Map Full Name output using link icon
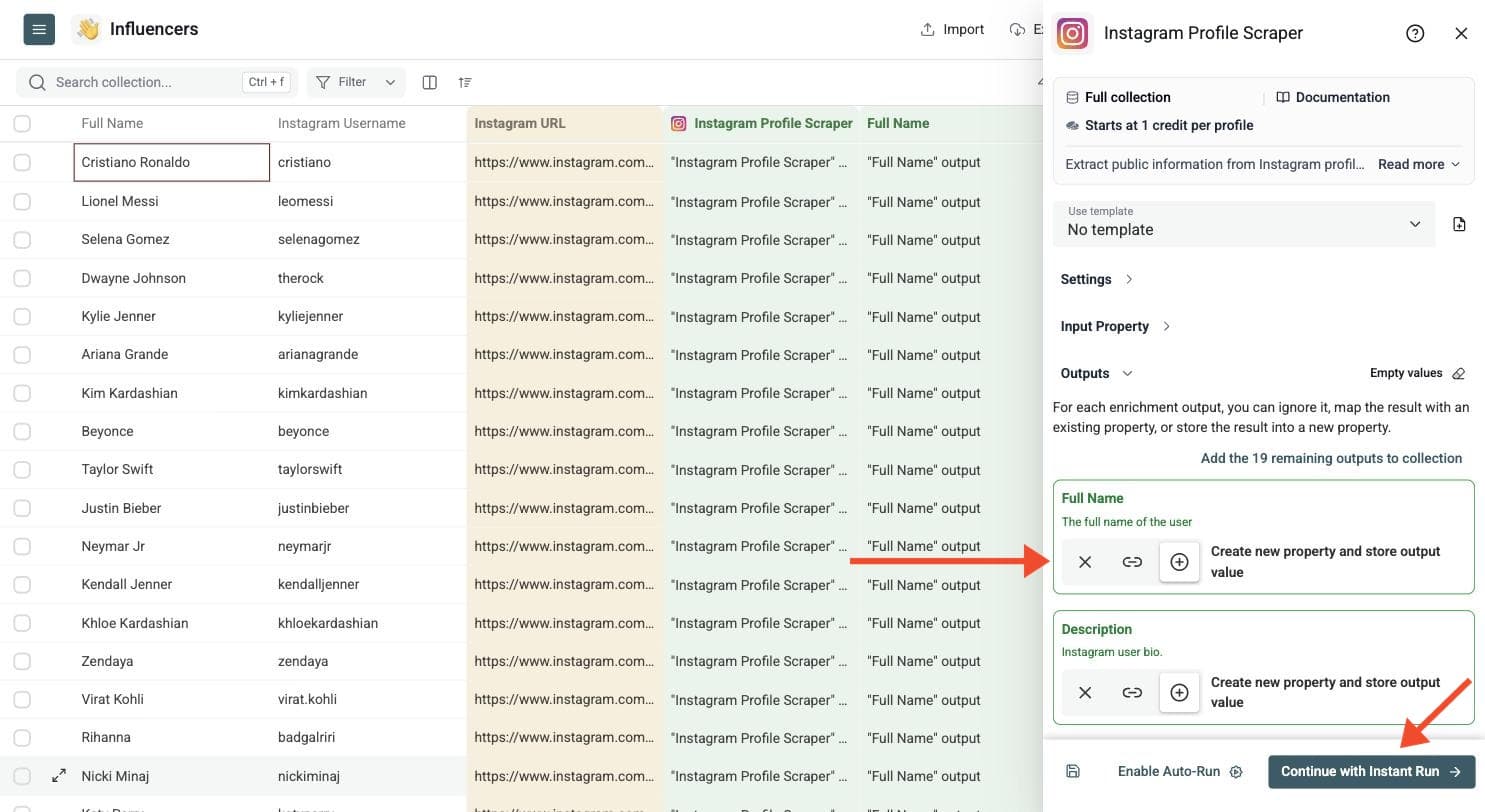 click(x=1132, y=562)
